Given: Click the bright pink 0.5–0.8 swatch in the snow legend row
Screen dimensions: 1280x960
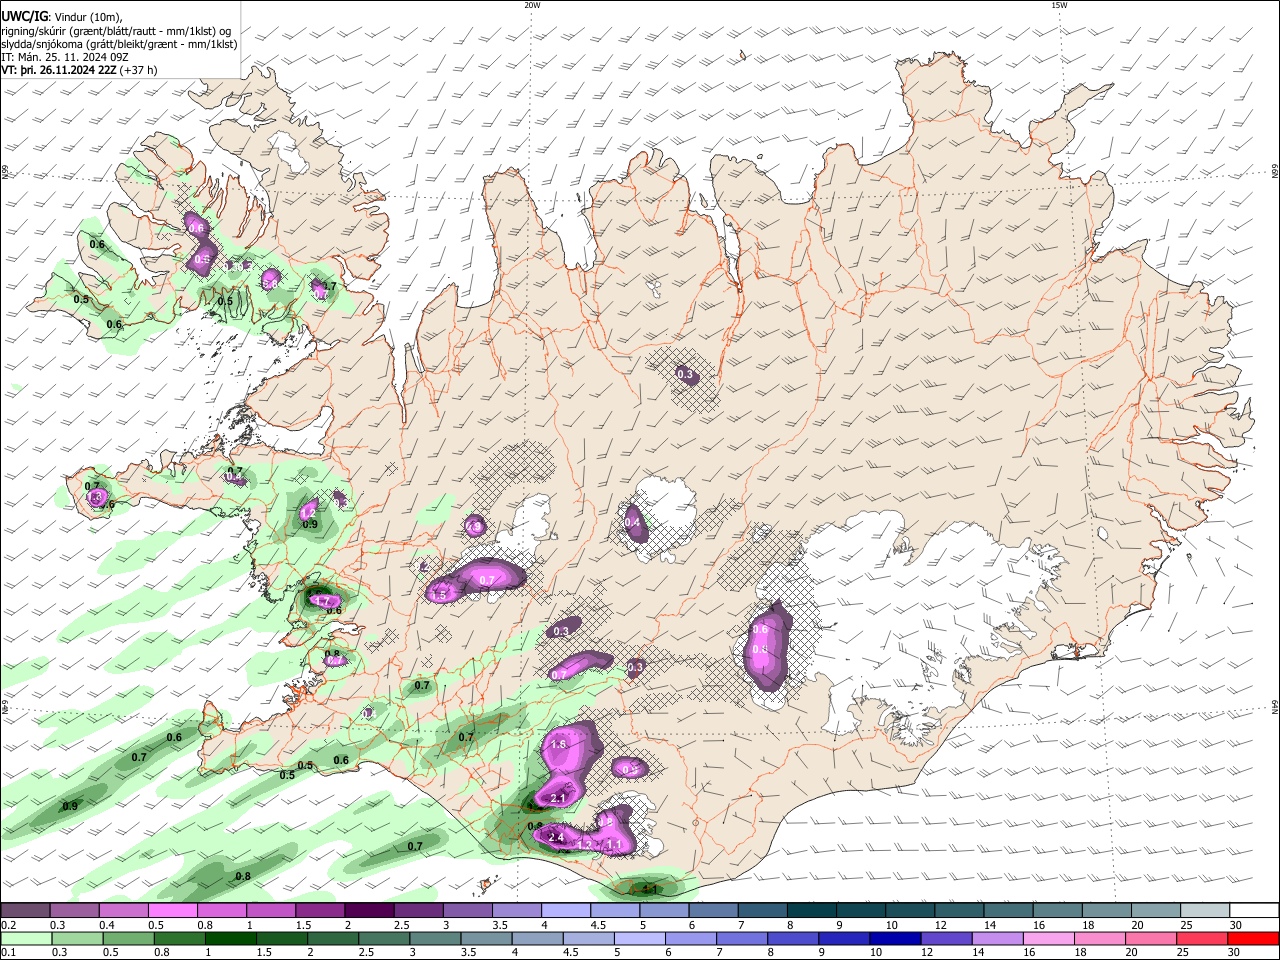Looking at the screenshot, I should coord(172,911).
